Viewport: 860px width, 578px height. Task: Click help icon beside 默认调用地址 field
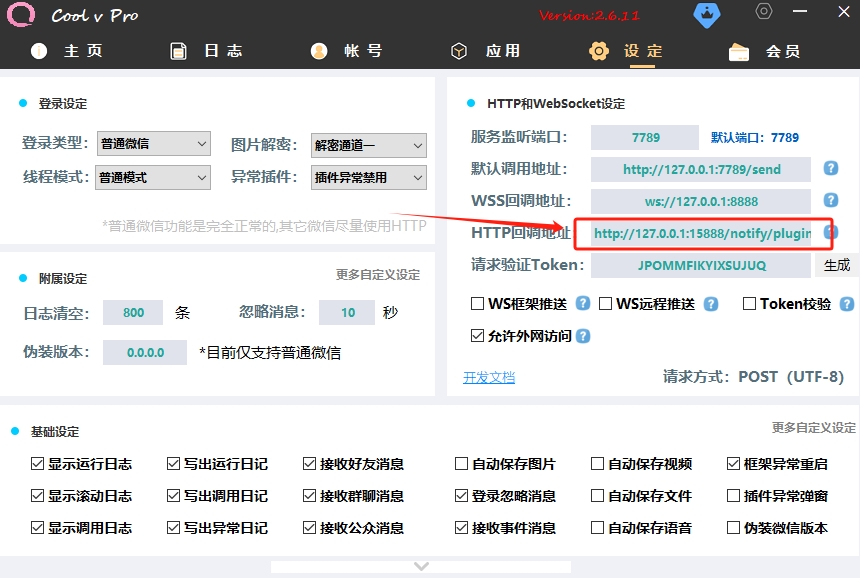(830, 169)
